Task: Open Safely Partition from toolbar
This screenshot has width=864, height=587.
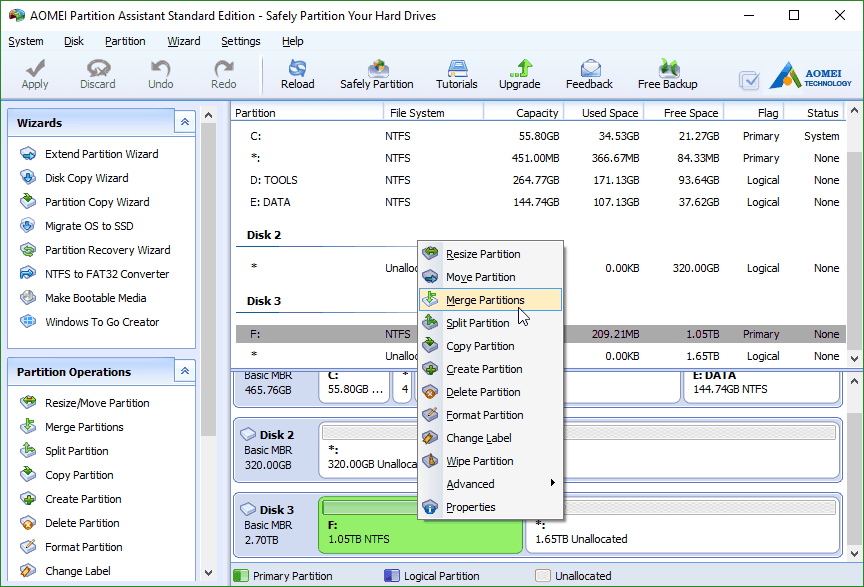Action: click(x=377, y=74)
